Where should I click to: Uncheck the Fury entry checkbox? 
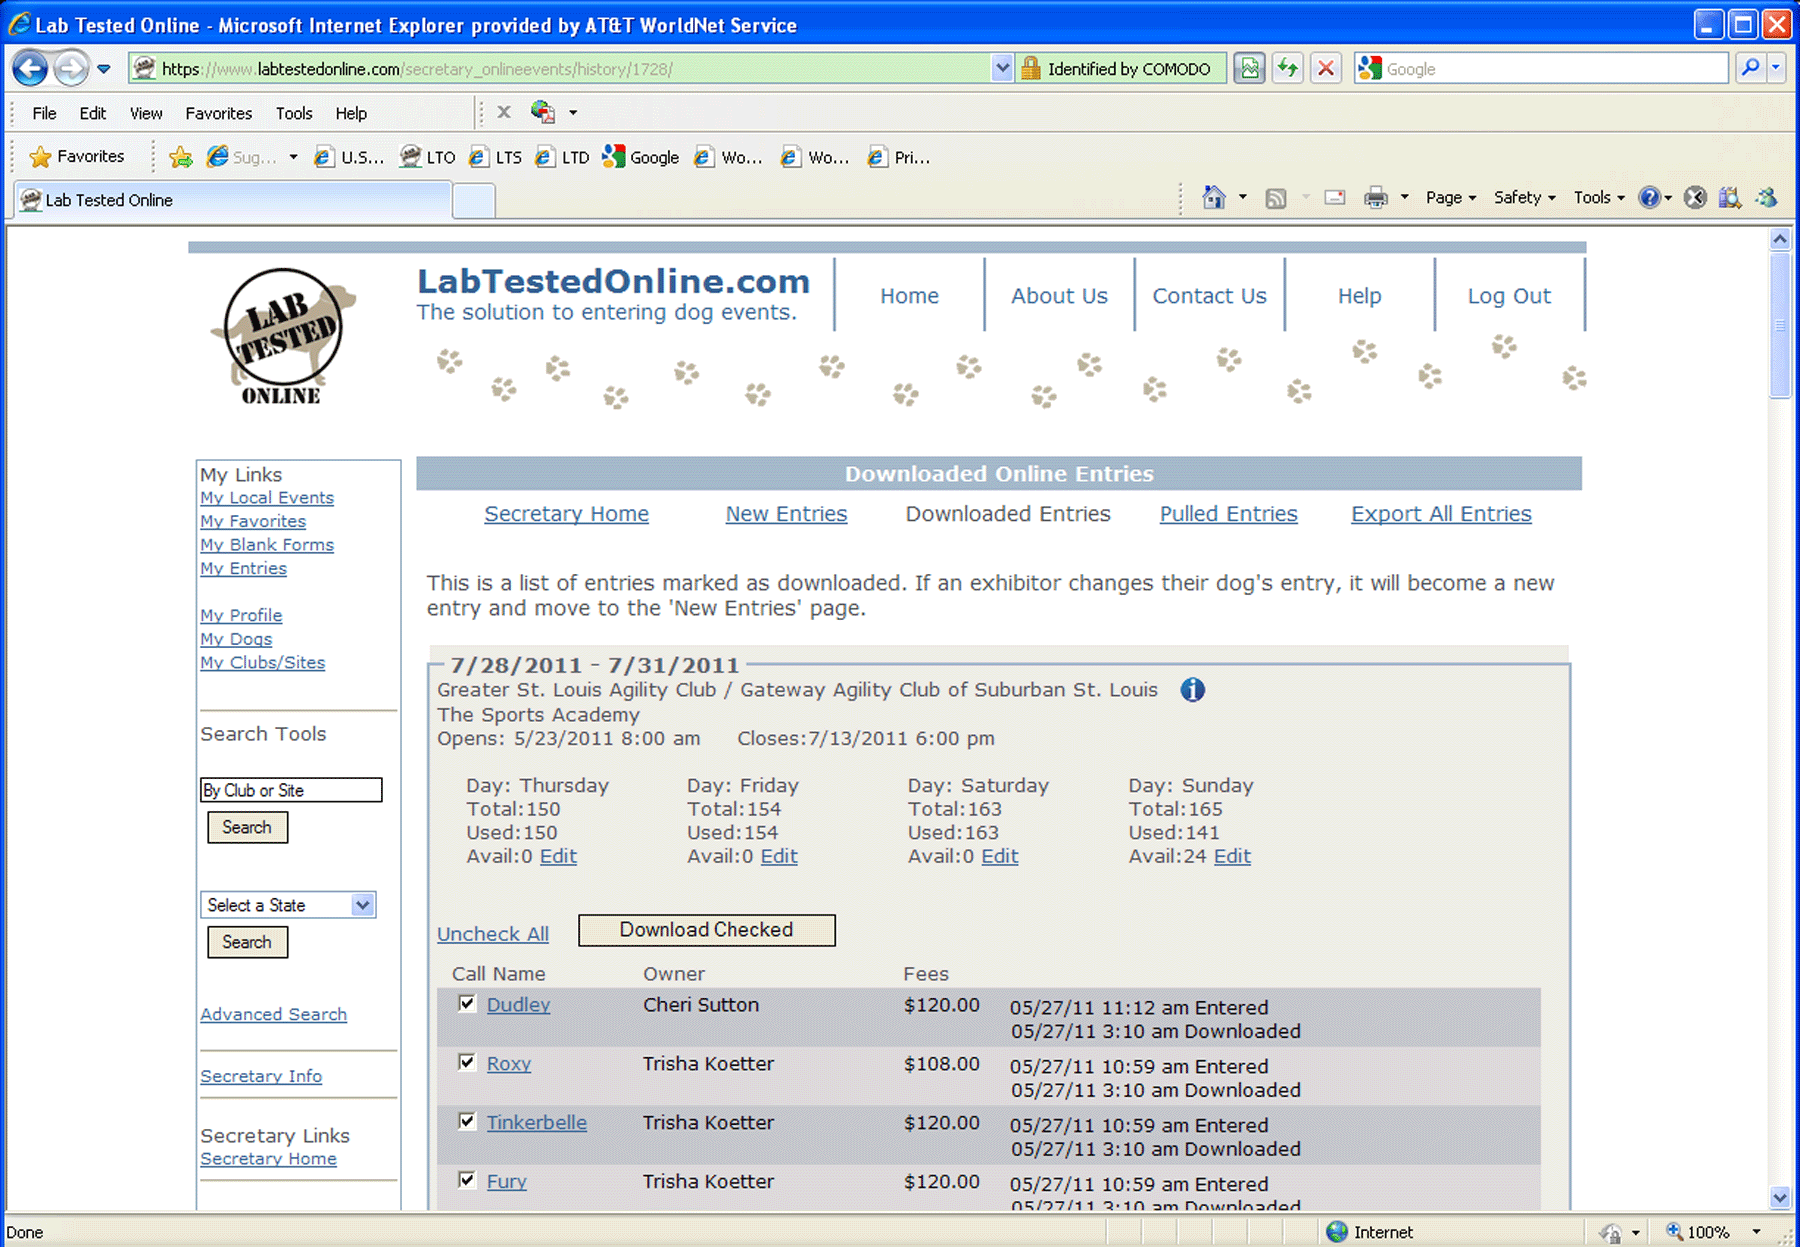click(467, 1180)
